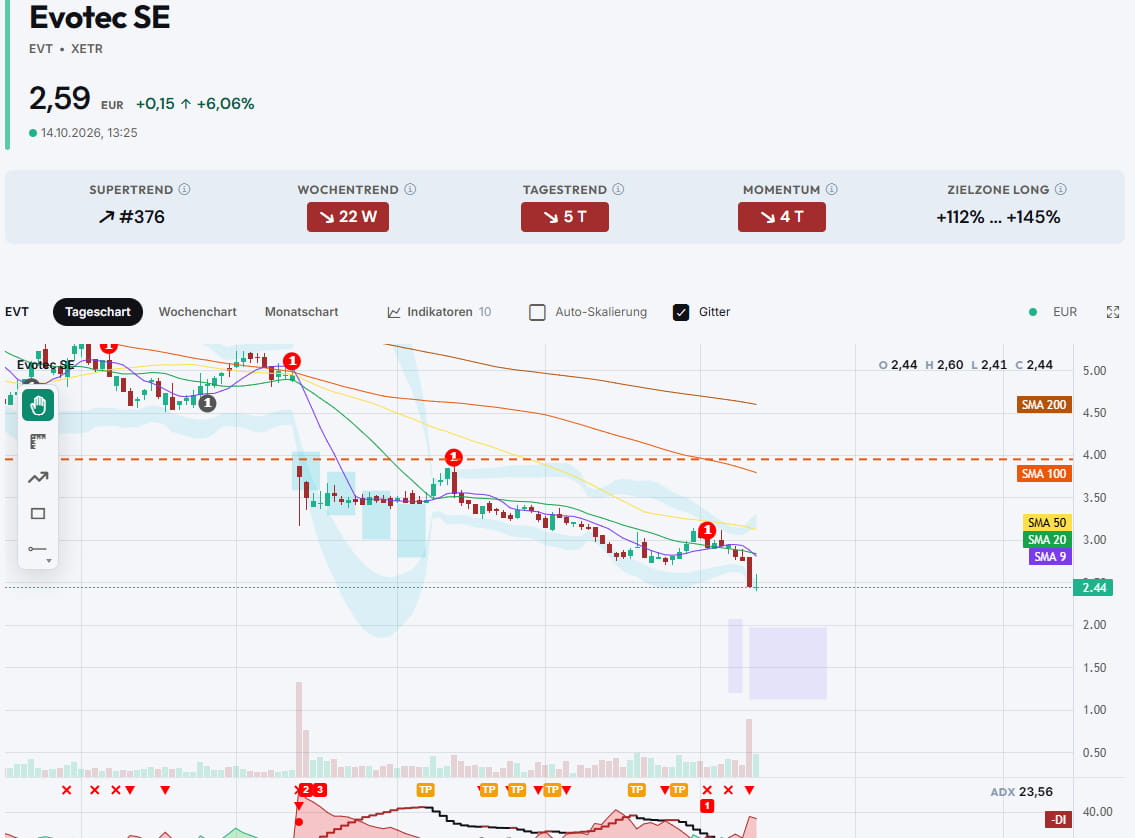
Task: Click the red badge numbered 3
Action: (x=319, y=790)
